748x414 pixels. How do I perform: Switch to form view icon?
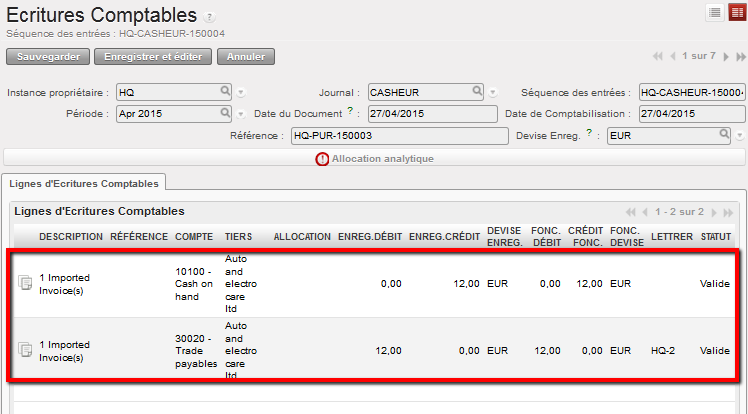[735, 12]
